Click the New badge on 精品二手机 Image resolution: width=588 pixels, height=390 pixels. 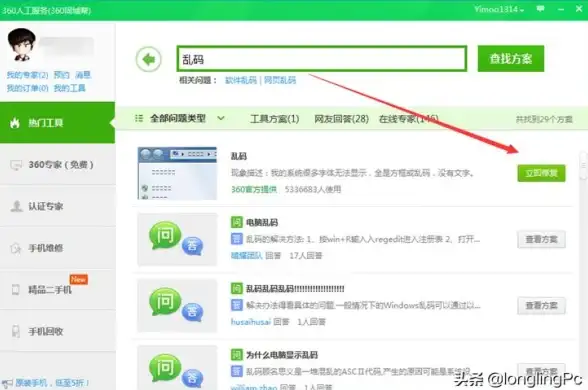(x=79, y=279)
